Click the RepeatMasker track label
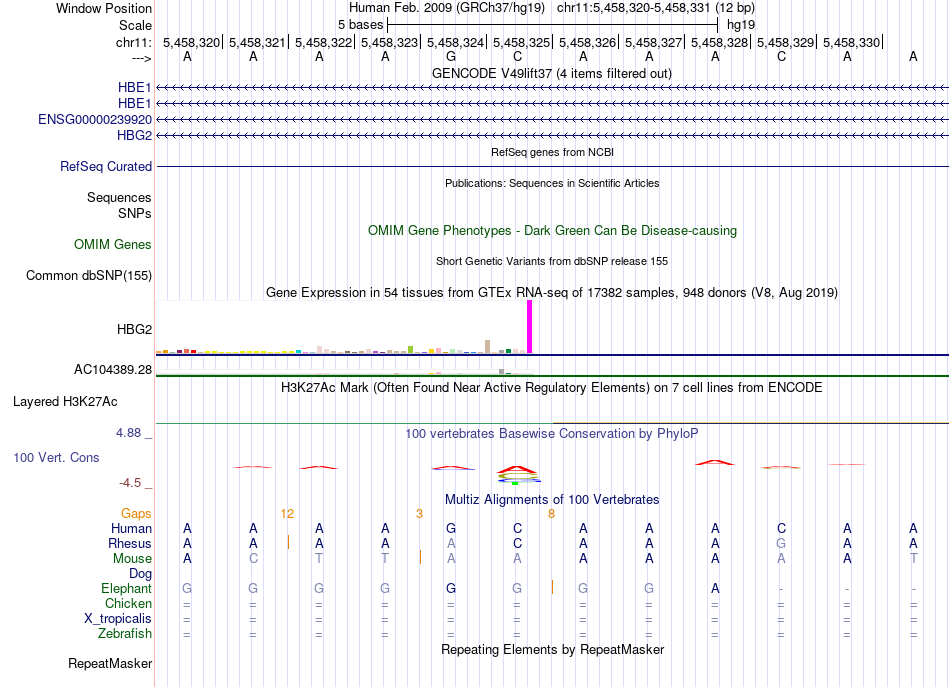Screen dimensions: 950x687 110,664
